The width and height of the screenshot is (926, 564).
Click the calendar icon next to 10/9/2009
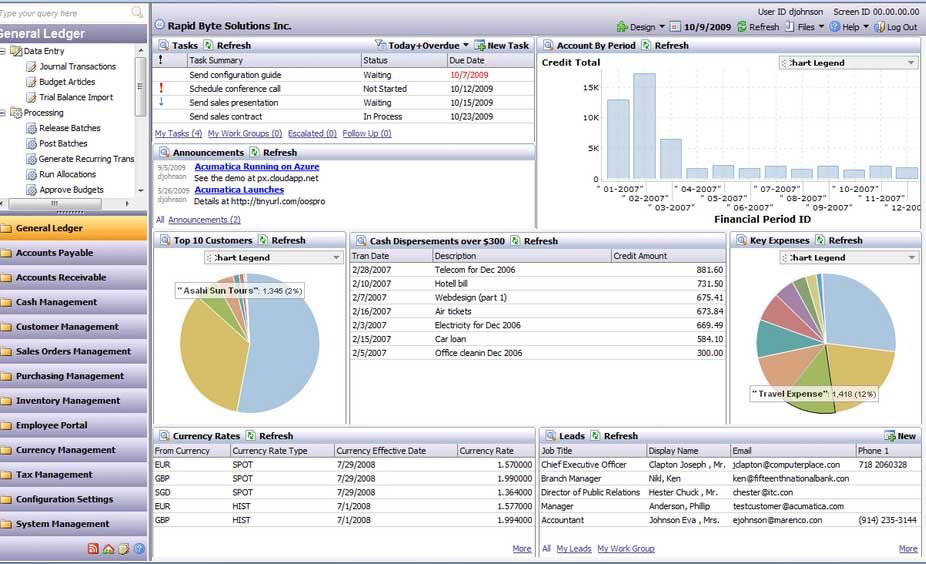tap(675, 27)
